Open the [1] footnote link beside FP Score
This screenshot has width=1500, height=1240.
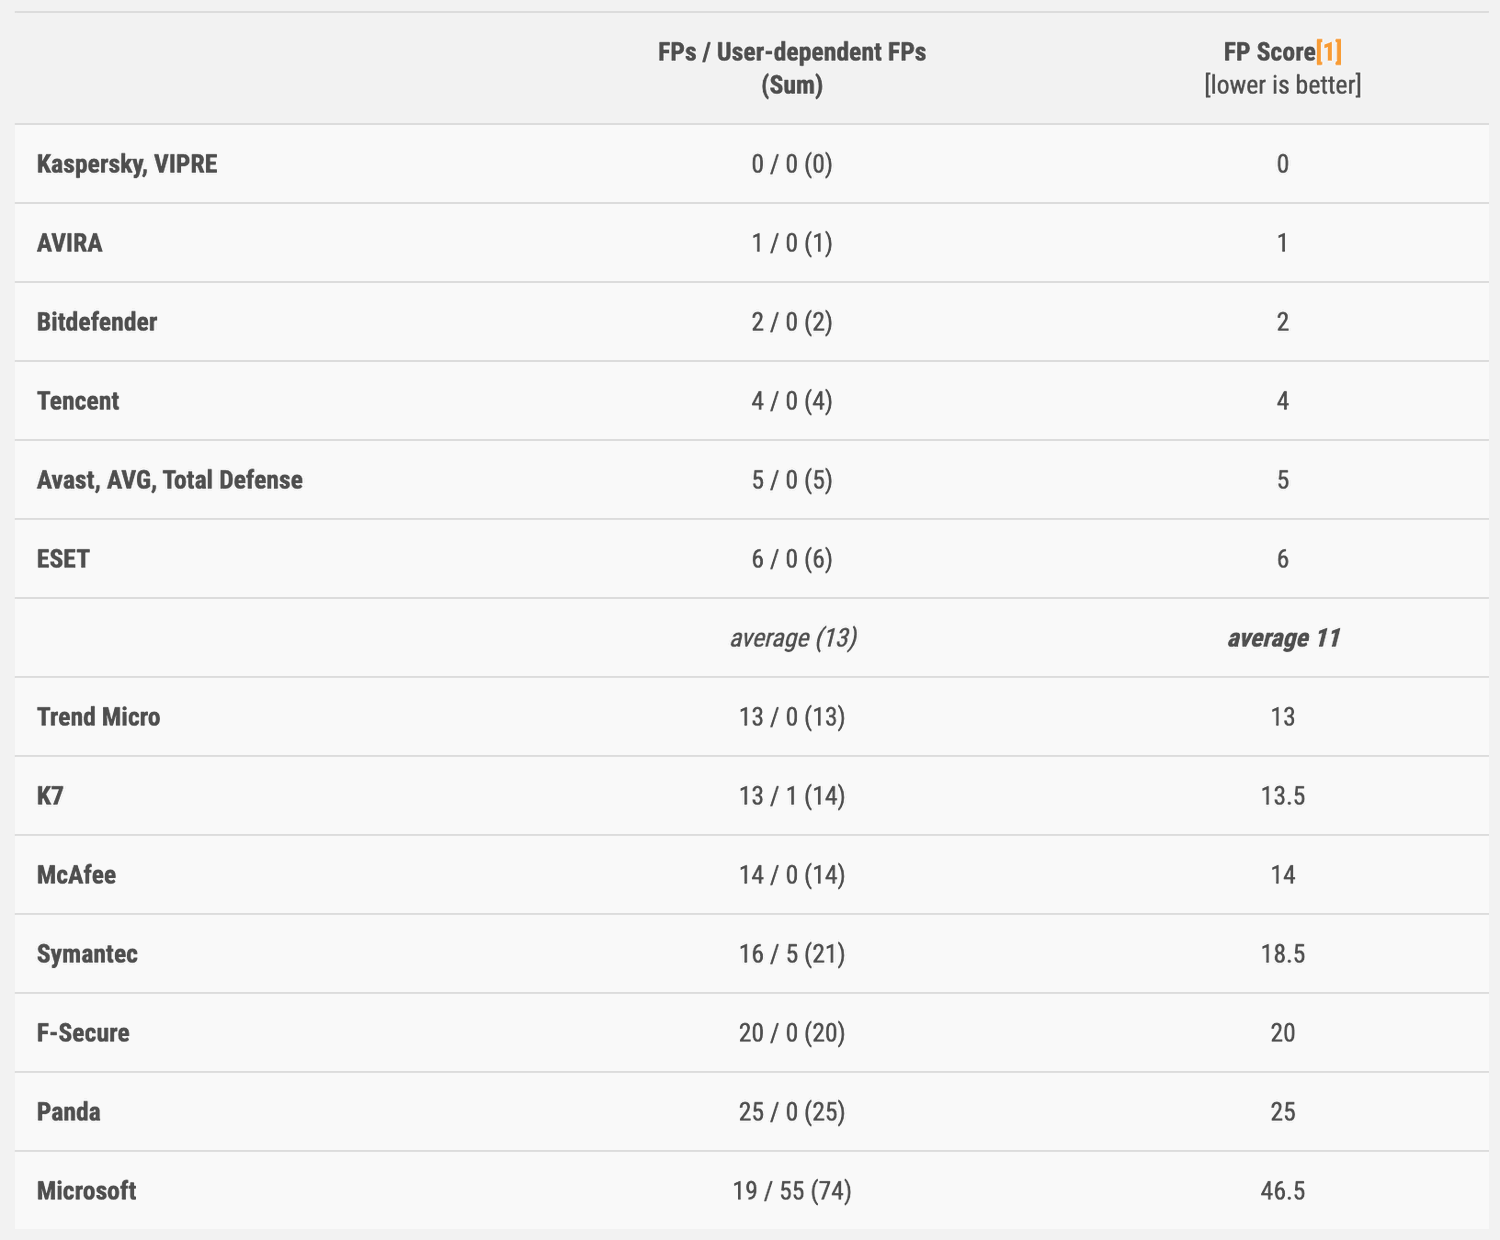pyautogui.click(x=1329, y=52)
